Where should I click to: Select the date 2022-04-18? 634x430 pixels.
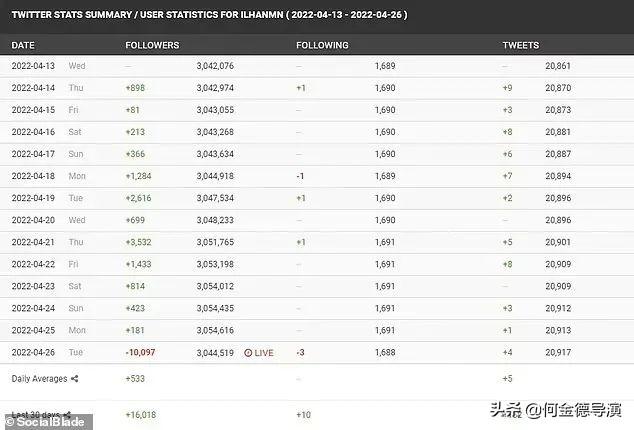(x=33, y=176)
